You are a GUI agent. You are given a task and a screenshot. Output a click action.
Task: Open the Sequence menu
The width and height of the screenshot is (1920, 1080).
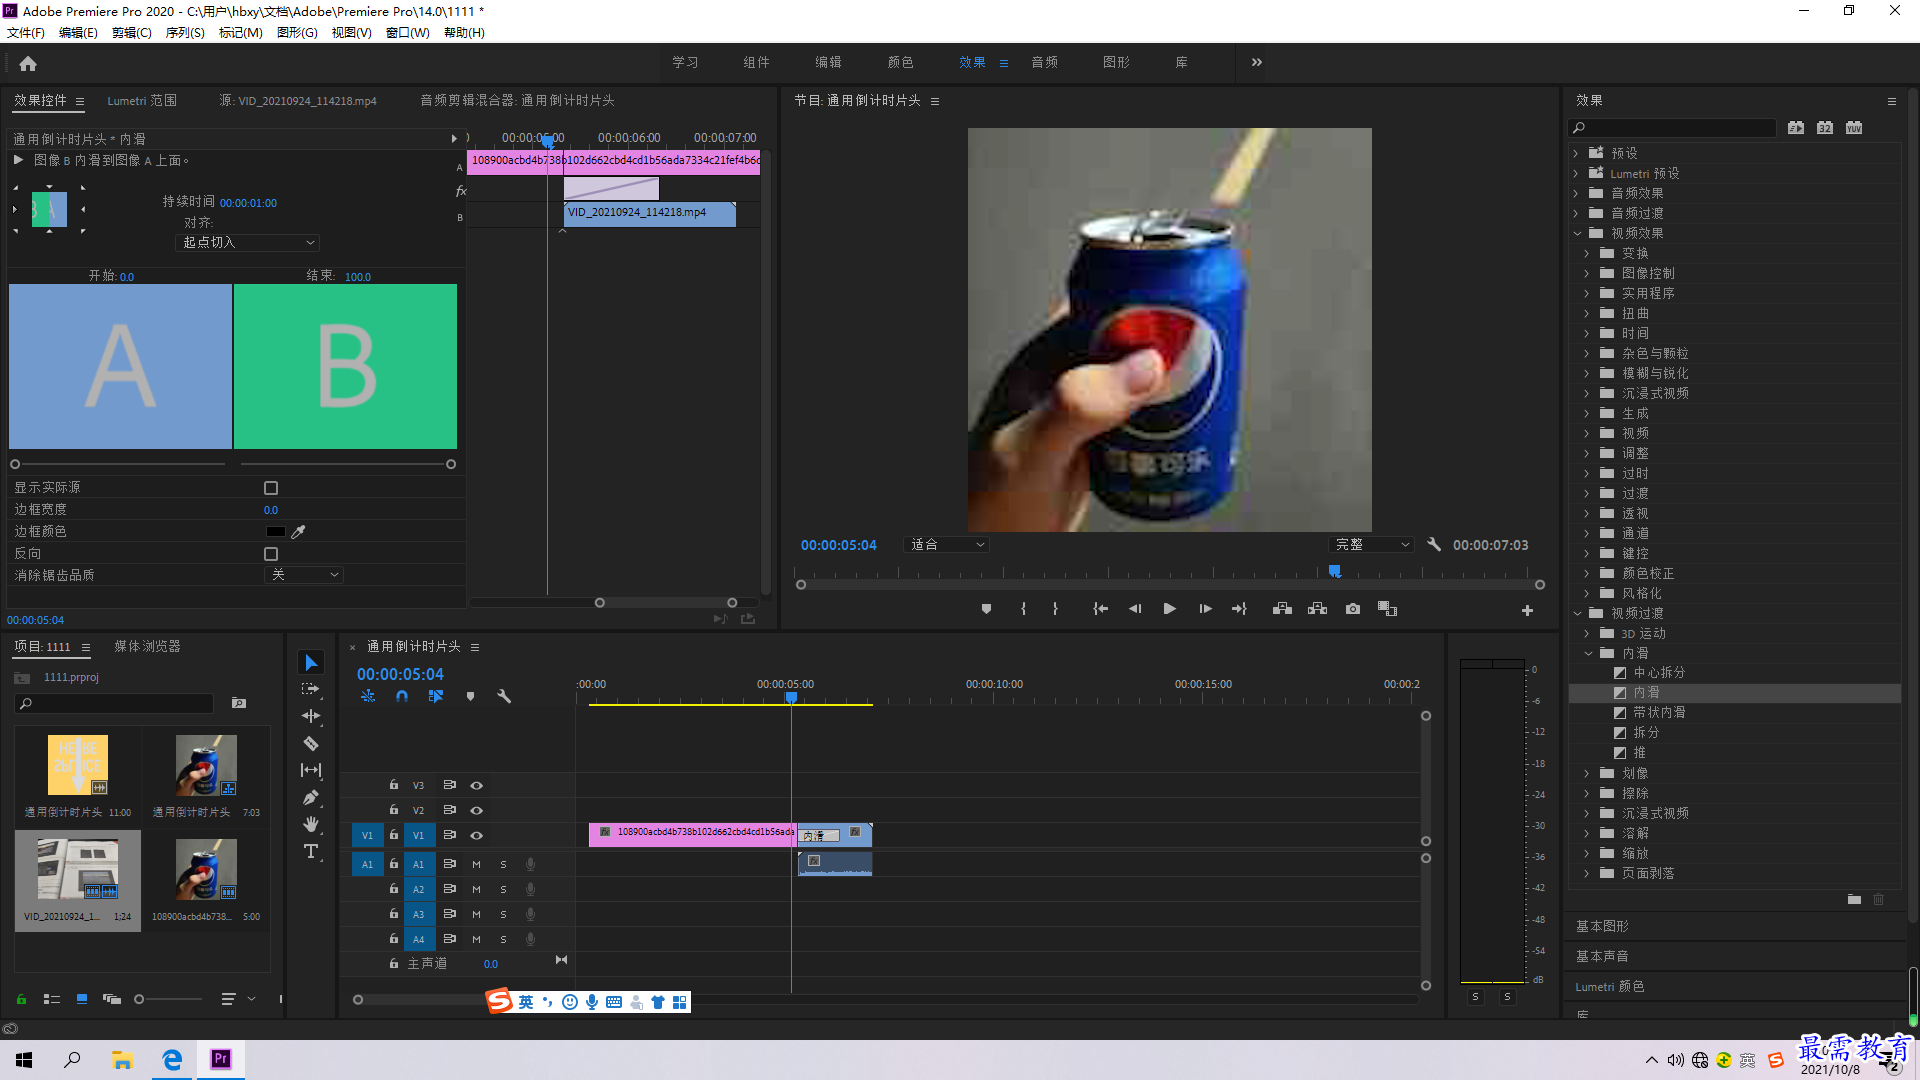pyautogui.click(x=185, y=33)
